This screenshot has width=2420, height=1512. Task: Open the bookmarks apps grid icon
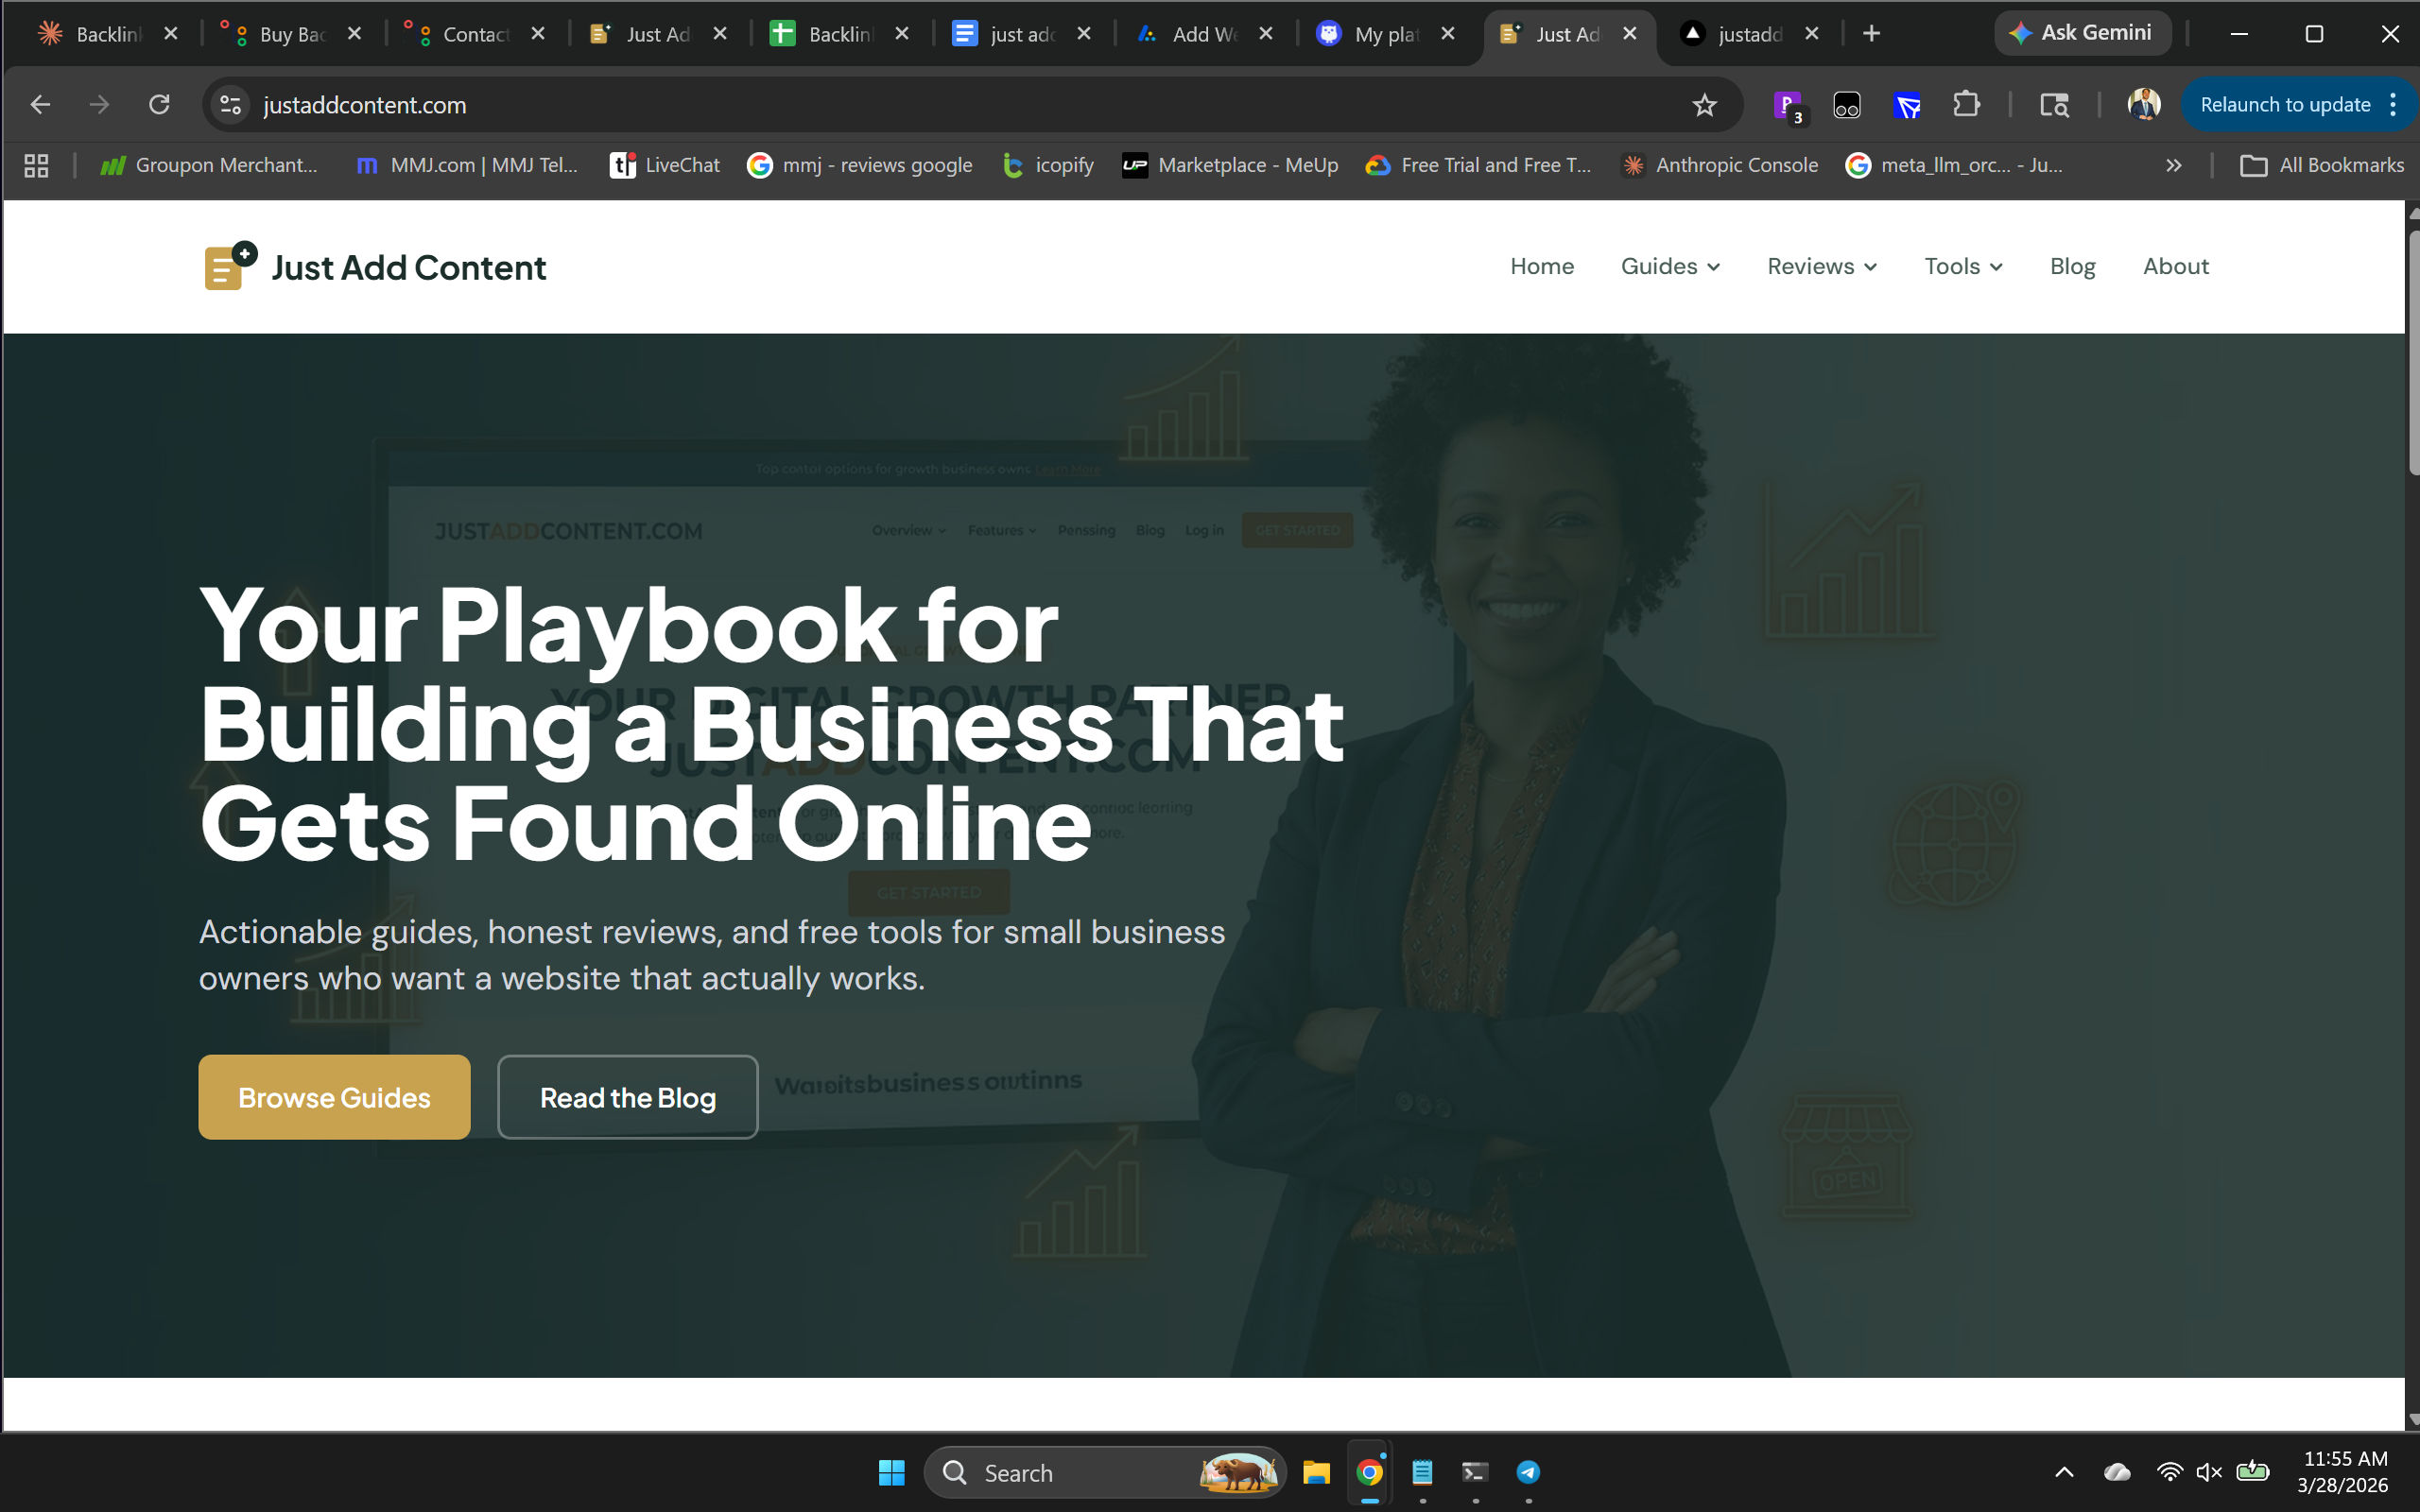(36, 165)
